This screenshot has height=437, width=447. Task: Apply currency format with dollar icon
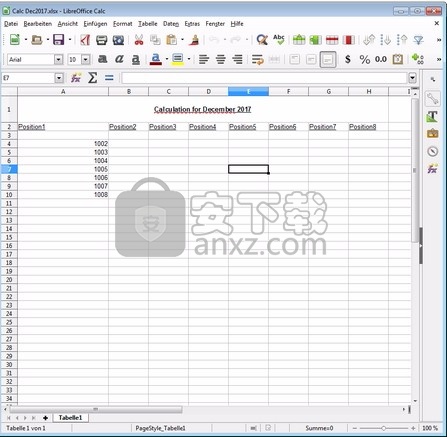tap(348, 59)
